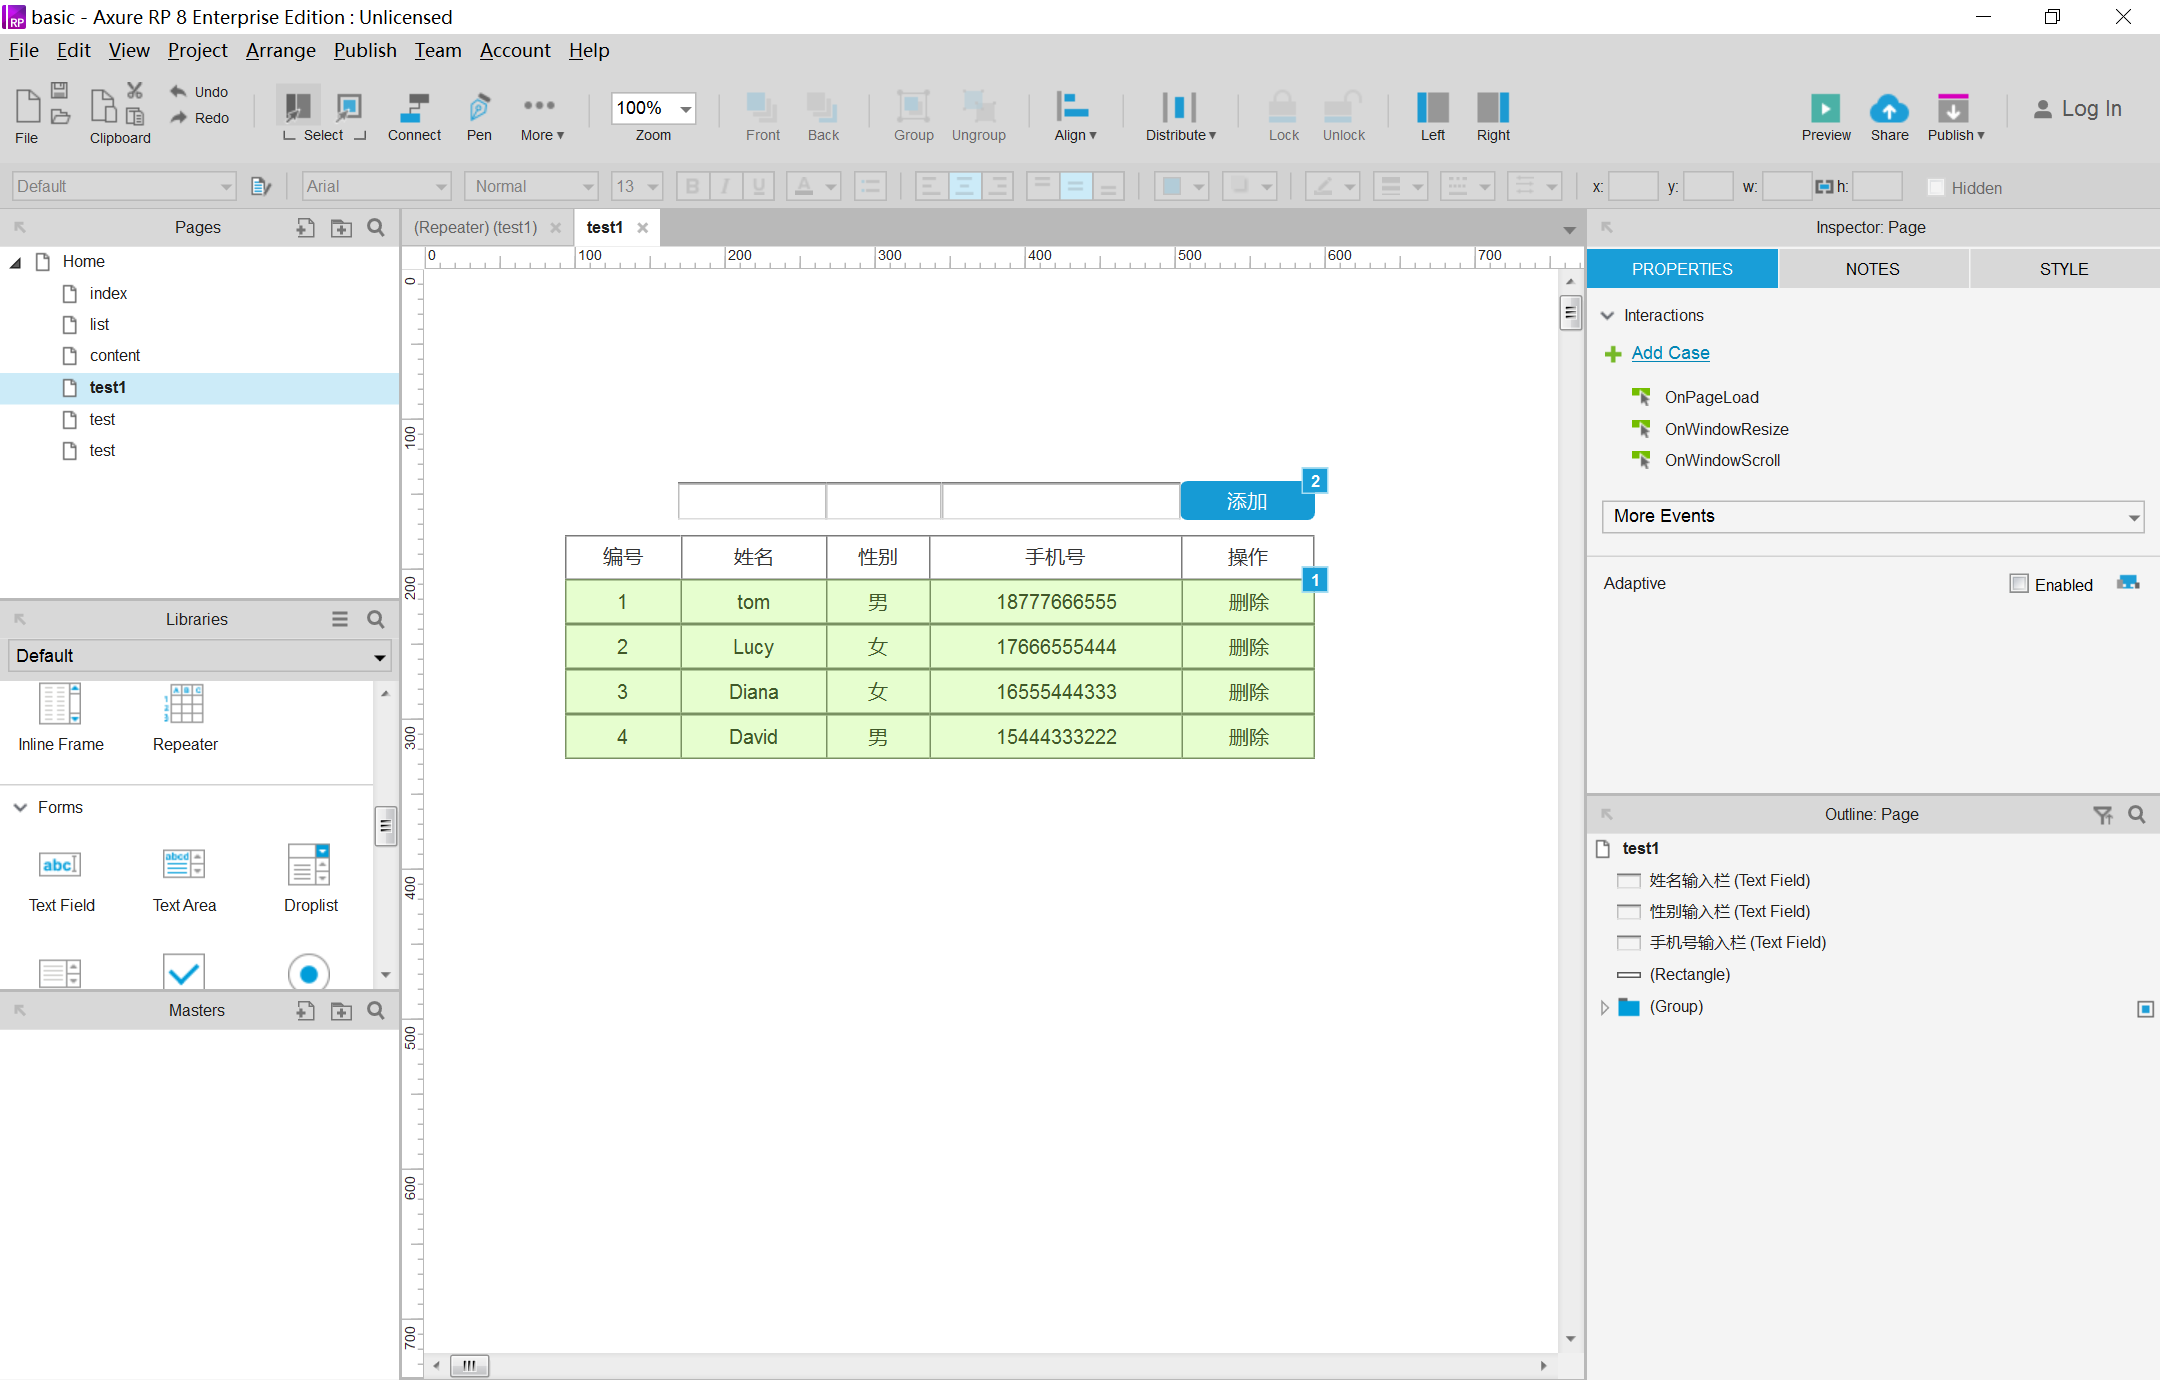2160x1380 pixels.
Task: Open the More Events dropdown
Action: click(1872, 516)
